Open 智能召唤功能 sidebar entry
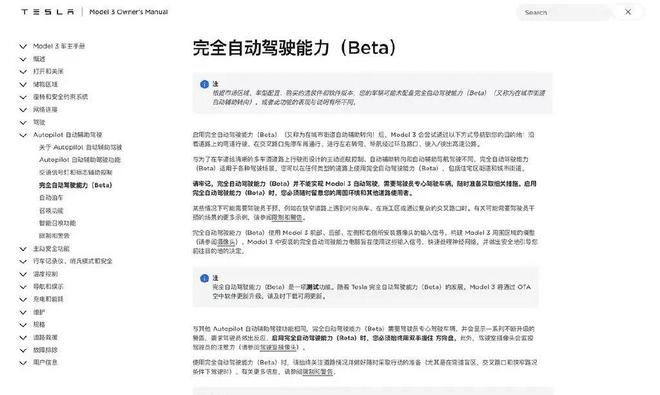The width and height of the screenshot is (660, 395). (57, 223)
